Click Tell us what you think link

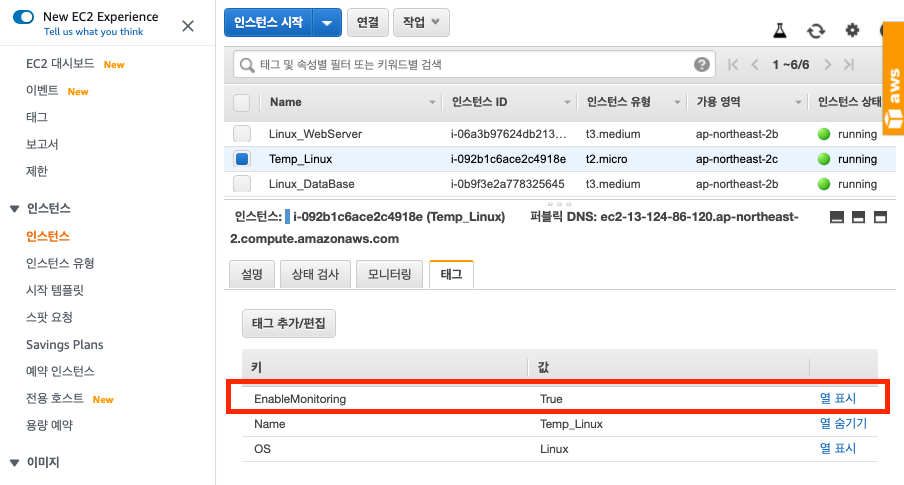coord(93,32)
